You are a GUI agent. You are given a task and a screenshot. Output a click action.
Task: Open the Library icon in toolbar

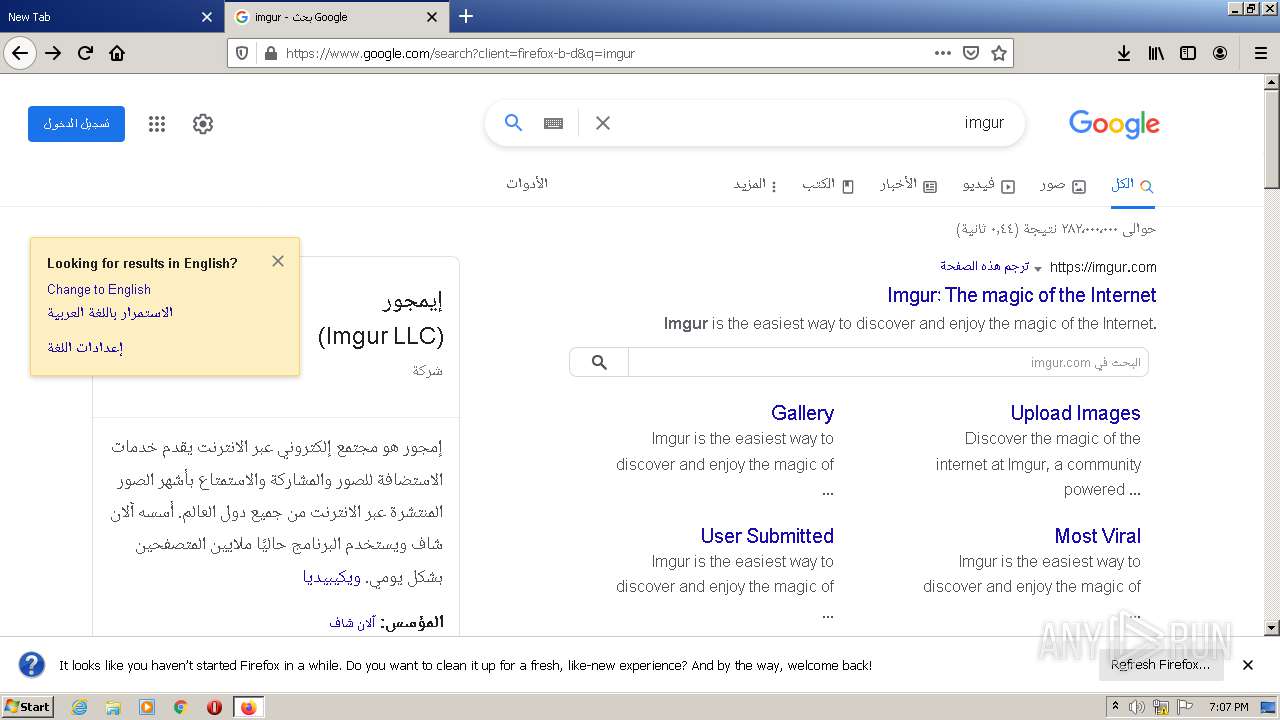[x=1156, y=53]
